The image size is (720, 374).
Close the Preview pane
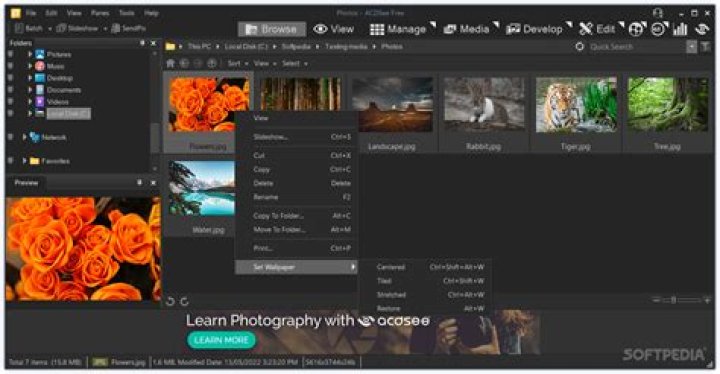[153, 183]
